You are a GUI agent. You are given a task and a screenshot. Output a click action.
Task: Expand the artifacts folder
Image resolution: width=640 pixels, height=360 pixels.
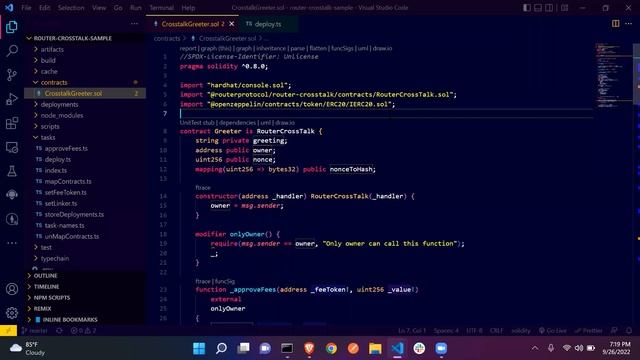(x=51, y=49)
